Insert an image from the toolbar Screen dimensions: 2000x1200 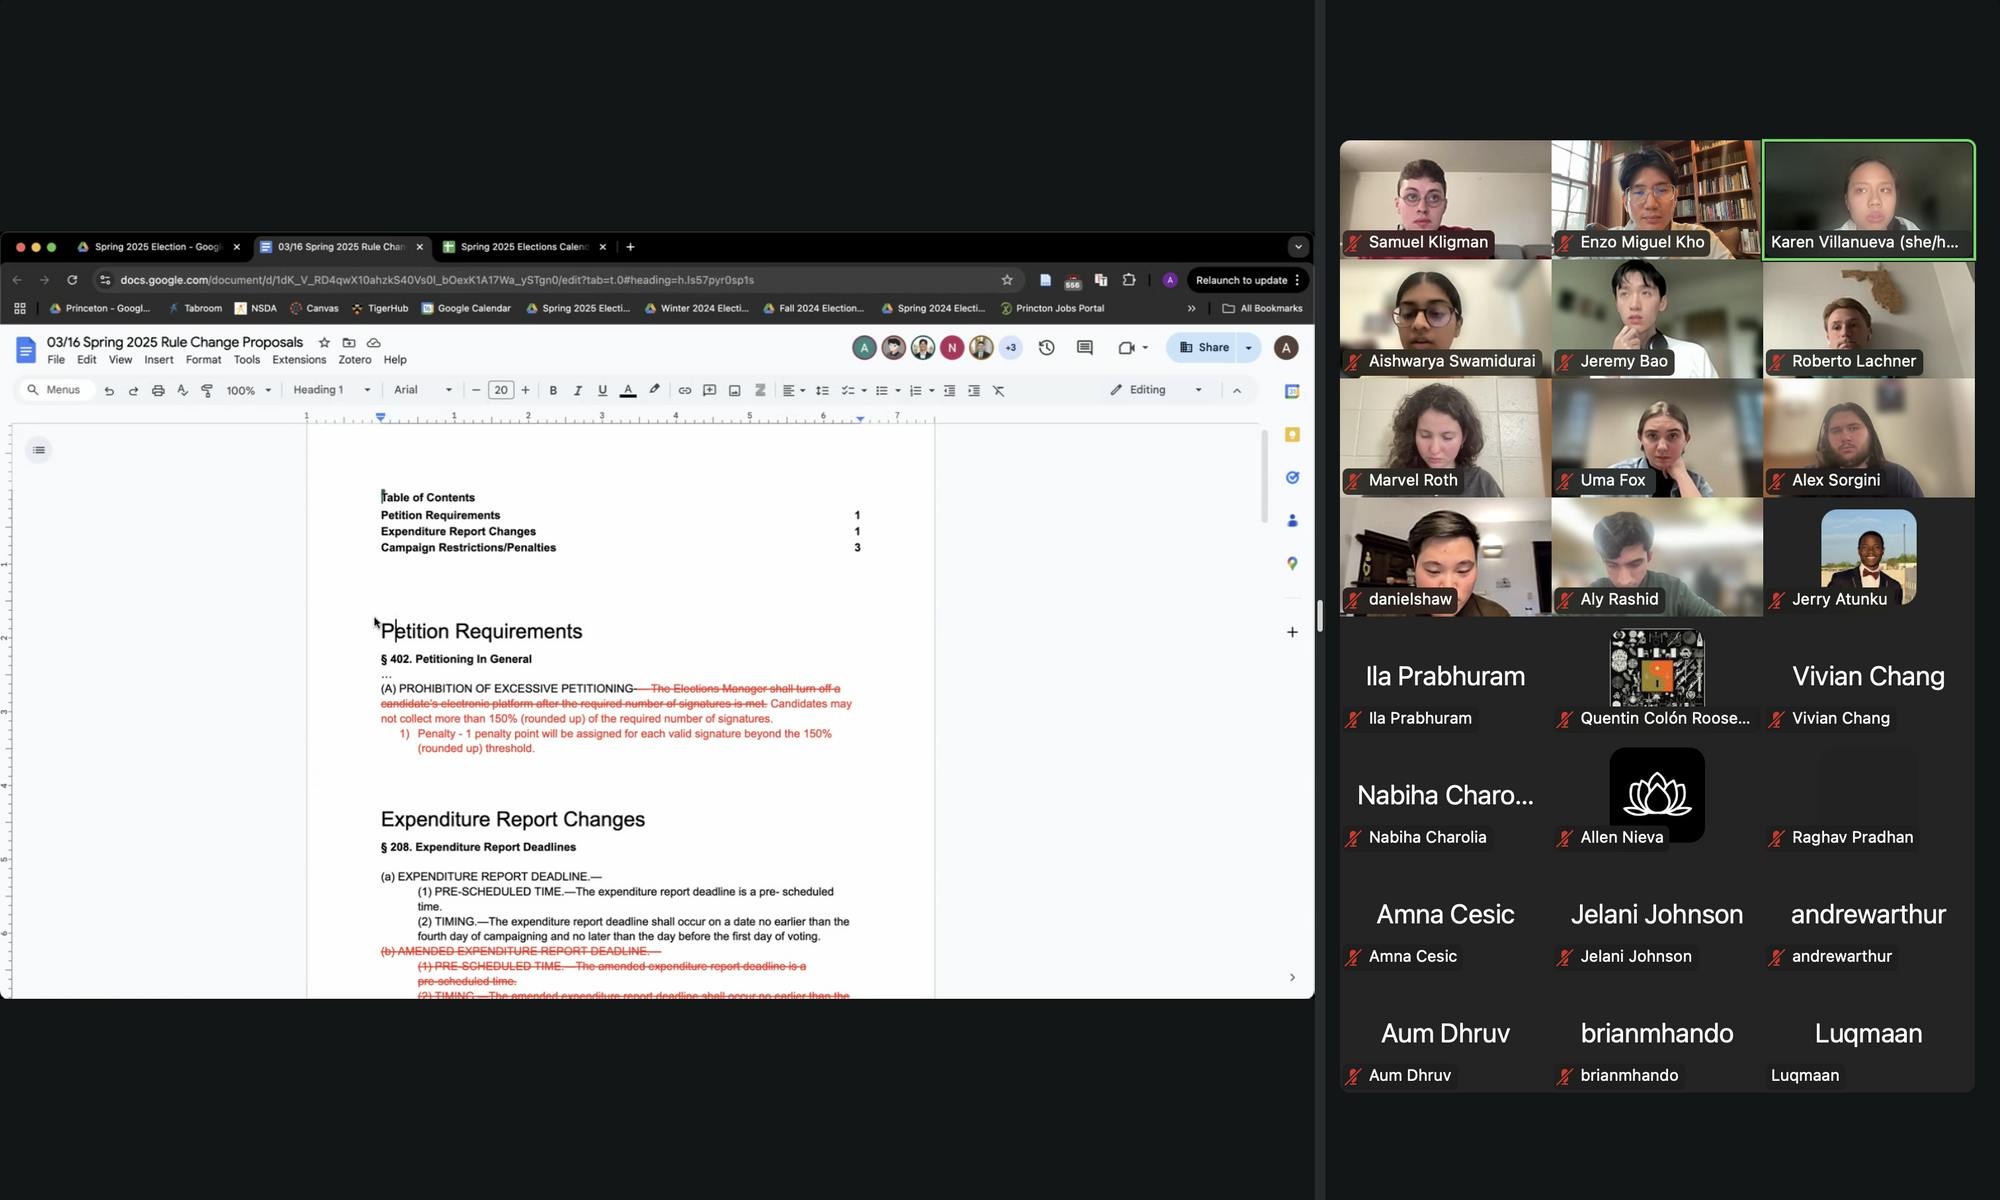(x=734, y=390)
